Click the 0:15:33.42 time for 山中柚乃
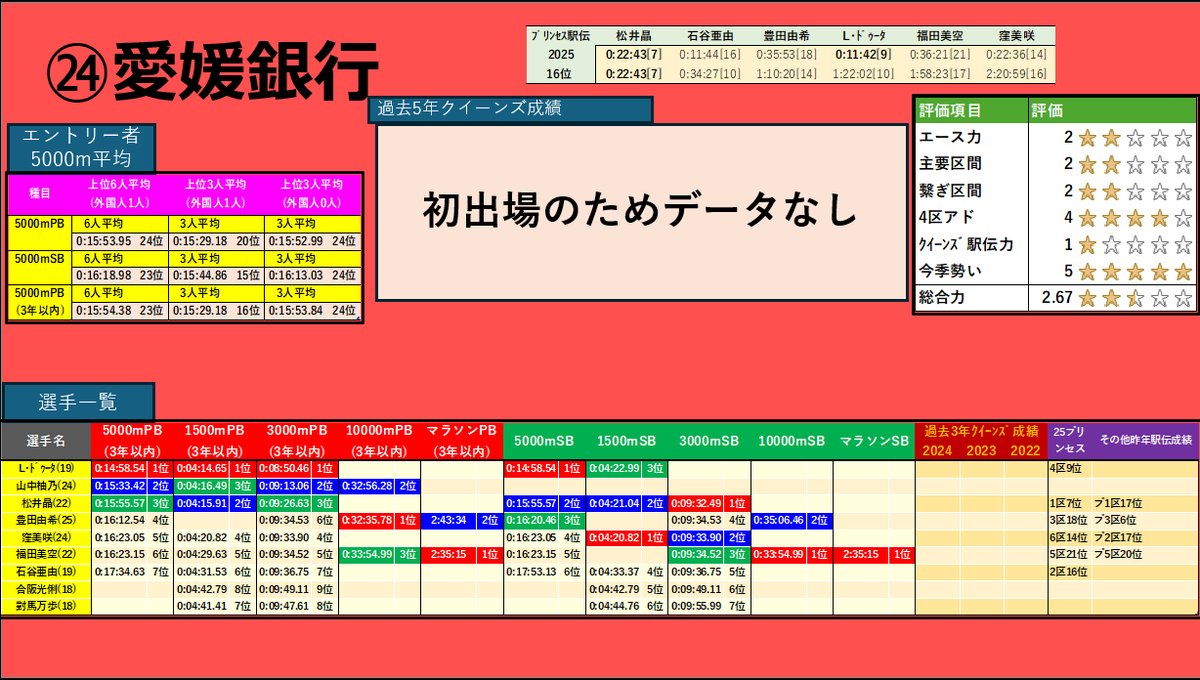 tap(121, 486)
